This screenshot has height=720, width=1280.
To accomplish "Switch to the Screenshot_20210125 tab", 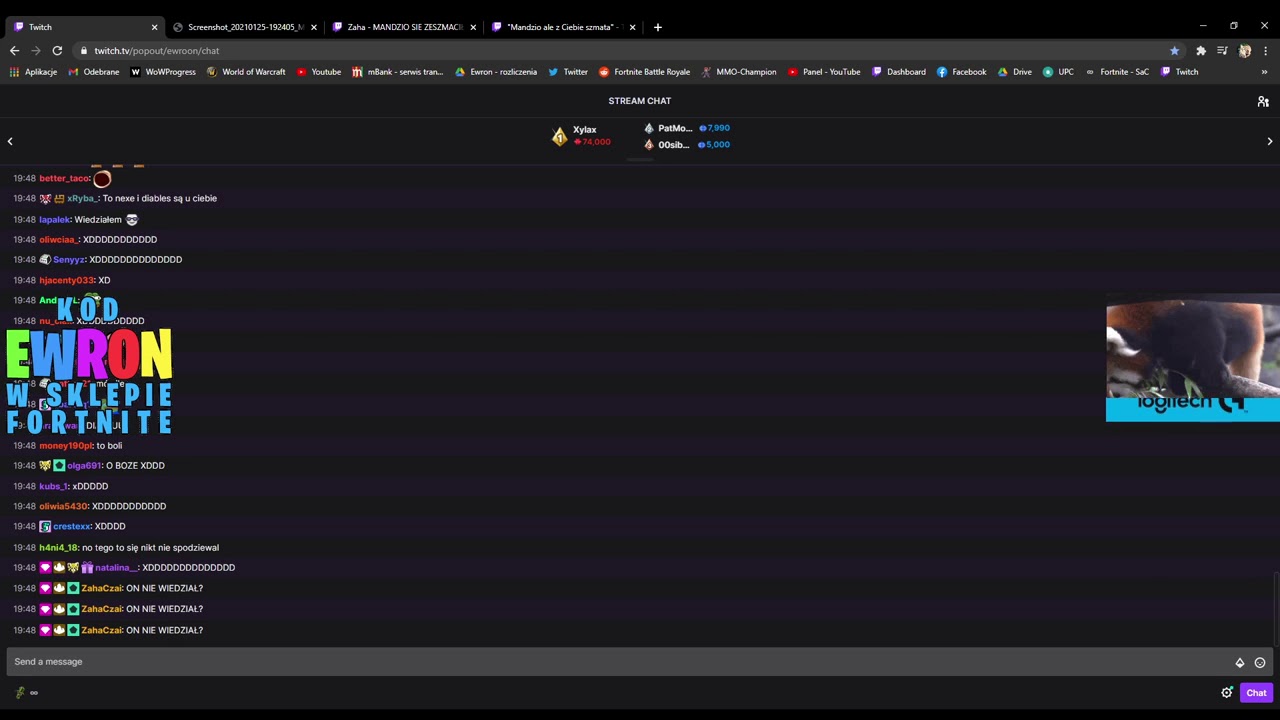I will coord(243,27).
